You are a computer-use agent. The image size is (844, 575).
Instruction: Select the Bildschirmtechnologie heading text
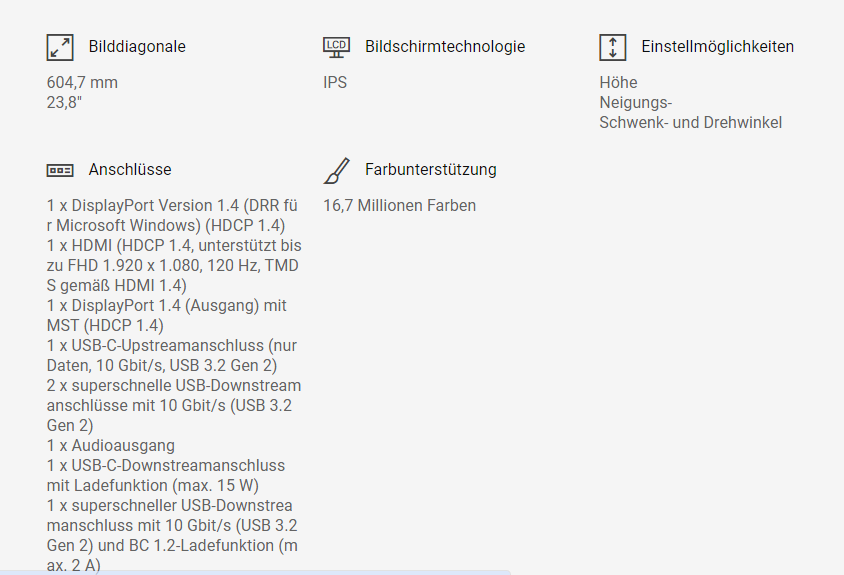pos(445,47)
